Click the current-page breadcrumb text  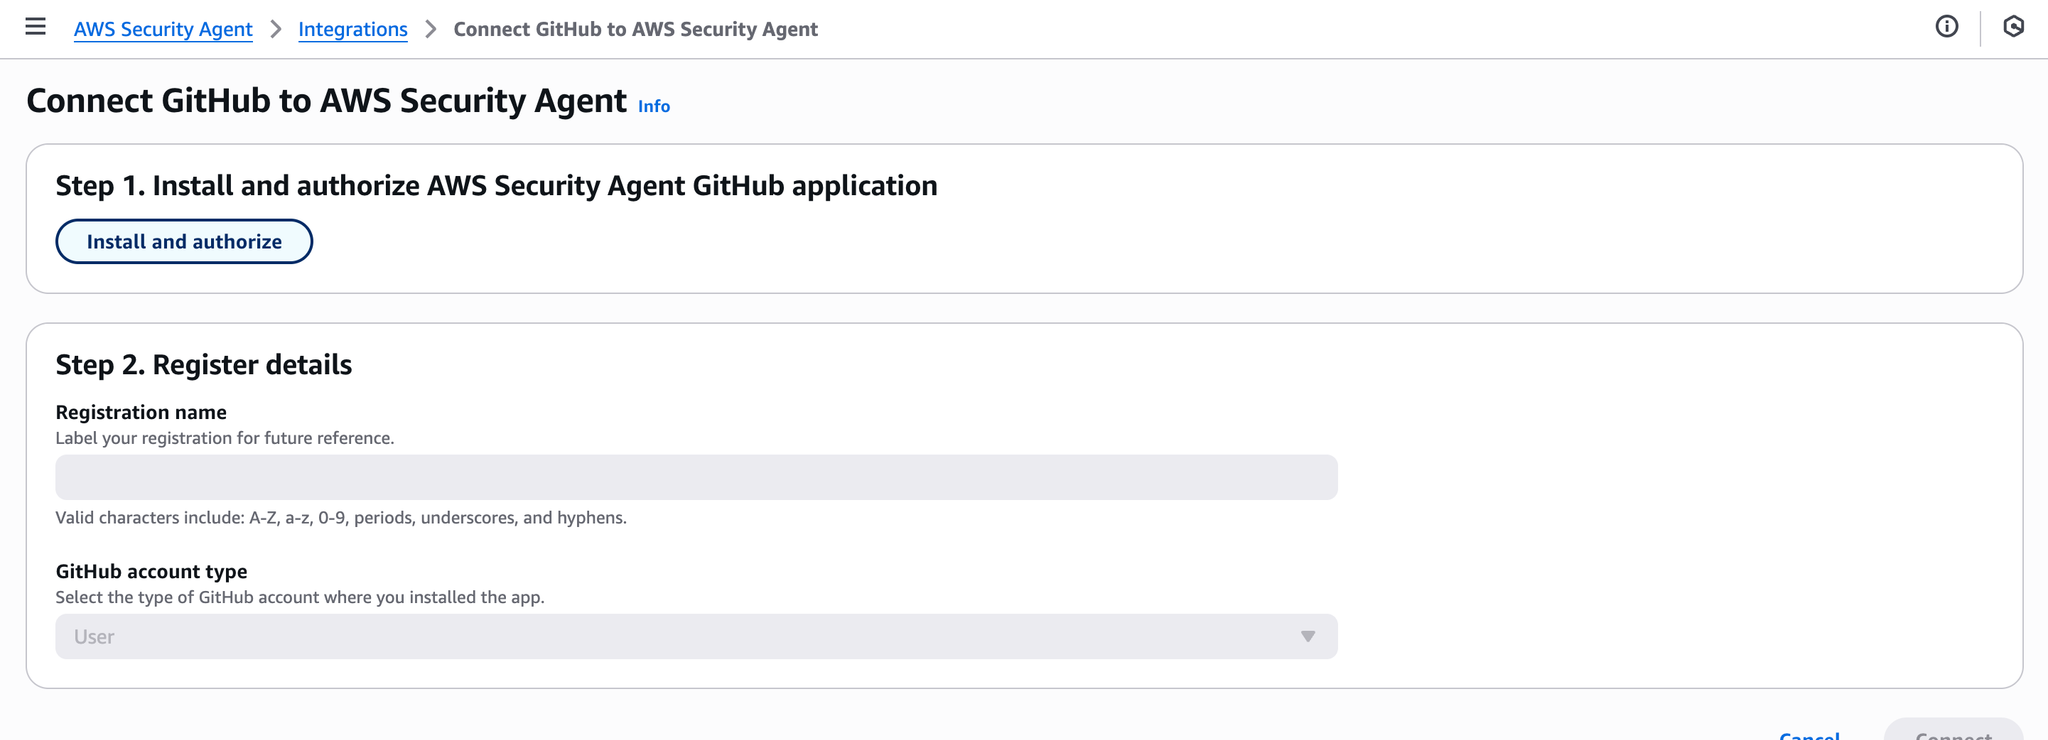tap(635, 29)
